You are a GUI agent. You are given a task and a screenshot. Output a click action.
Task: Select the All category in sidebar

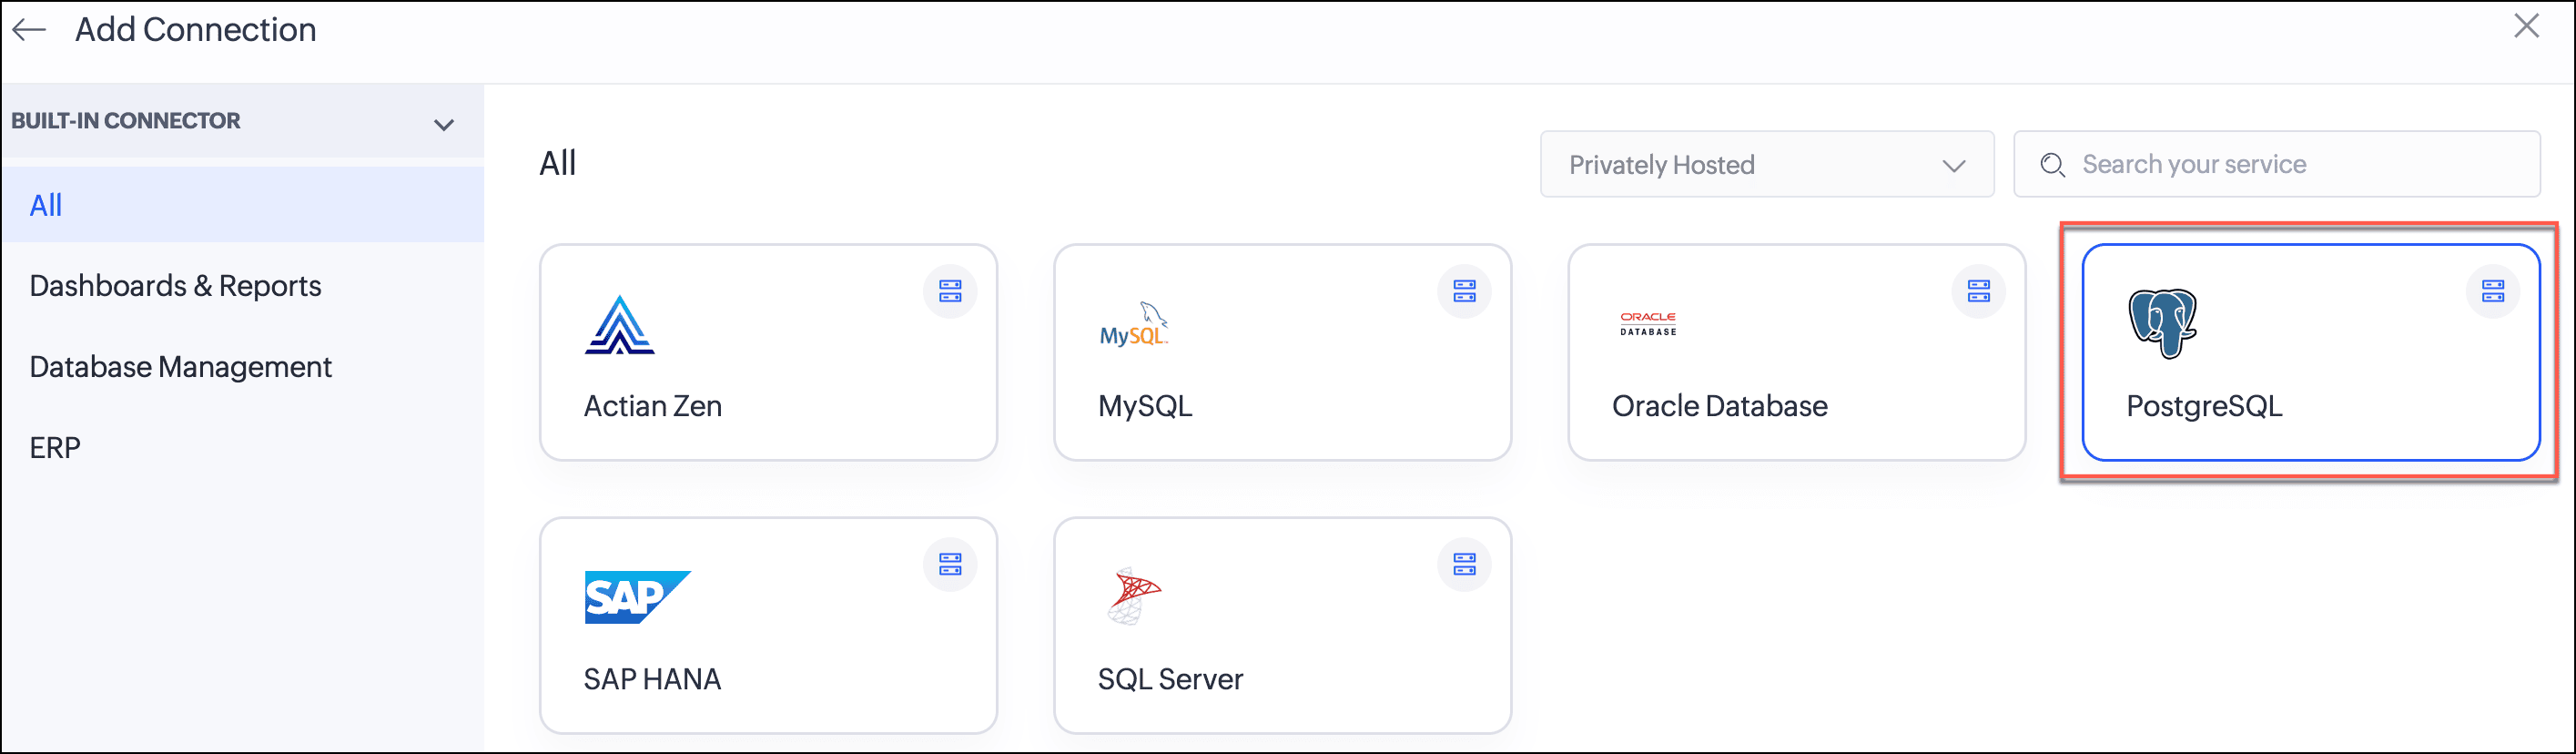click(243, 205)
